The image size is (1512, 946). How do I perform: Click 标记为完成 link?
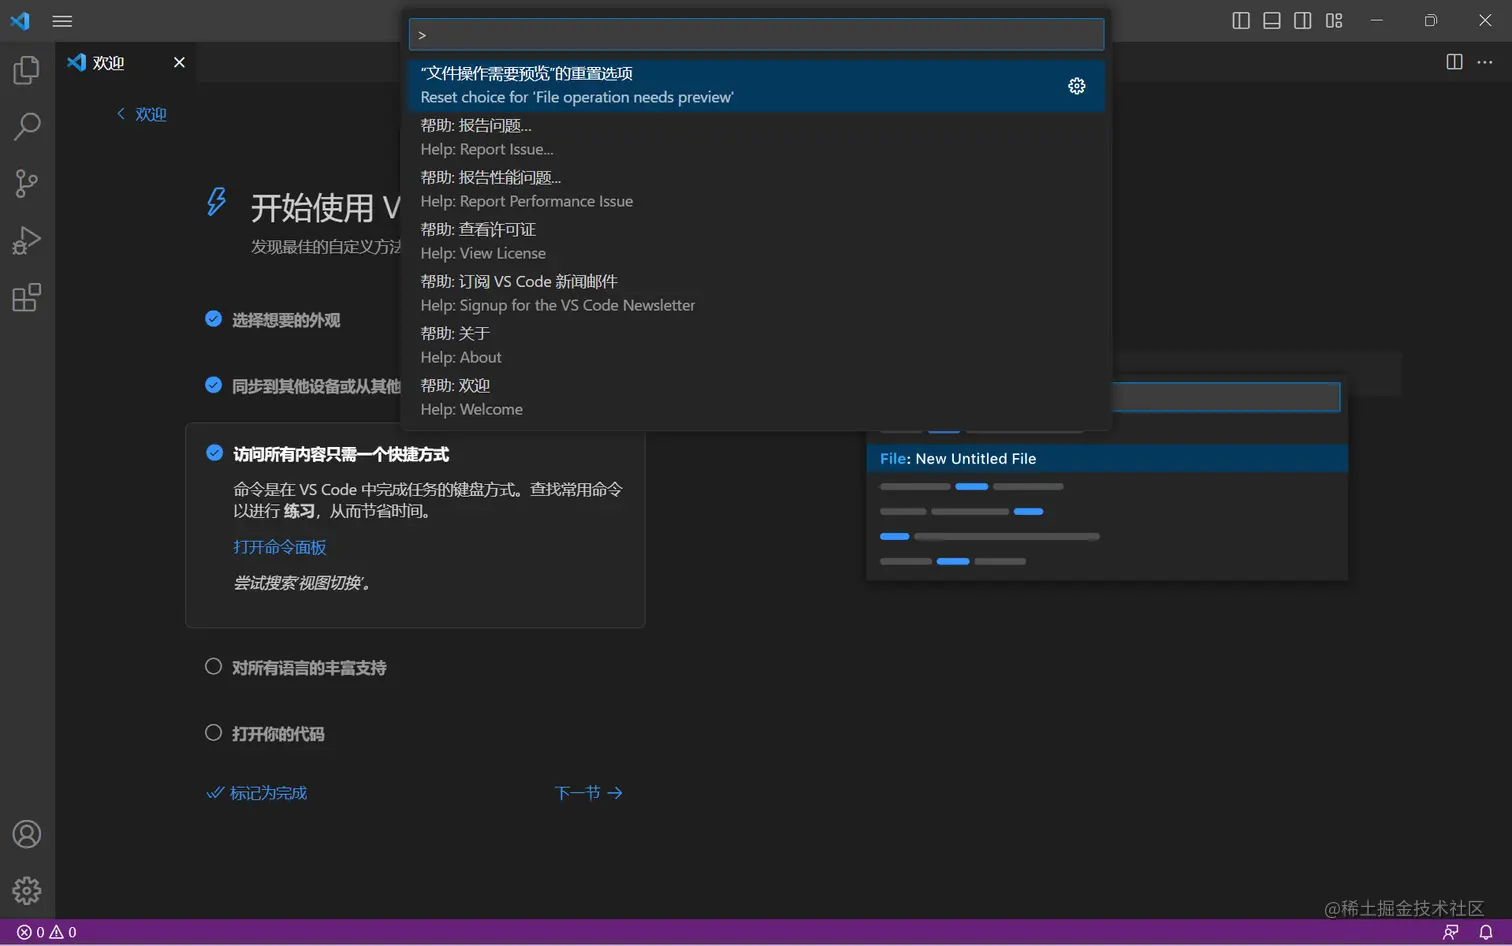coord(257,793)
